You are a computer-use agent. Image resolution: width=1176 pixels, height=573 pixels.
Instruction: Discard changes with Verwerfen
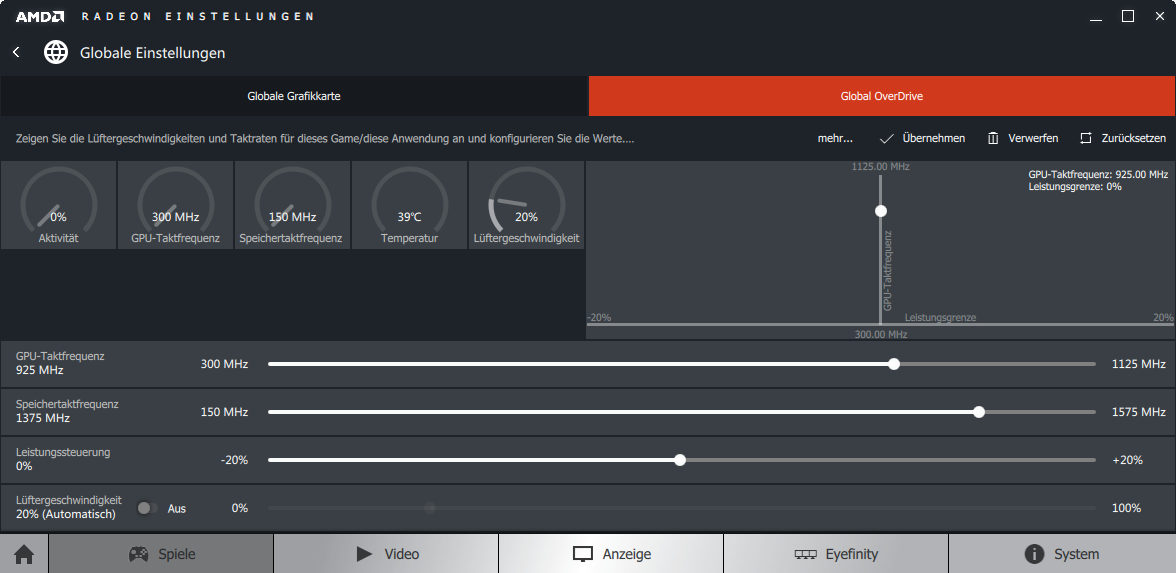[x=1022, y=138]
